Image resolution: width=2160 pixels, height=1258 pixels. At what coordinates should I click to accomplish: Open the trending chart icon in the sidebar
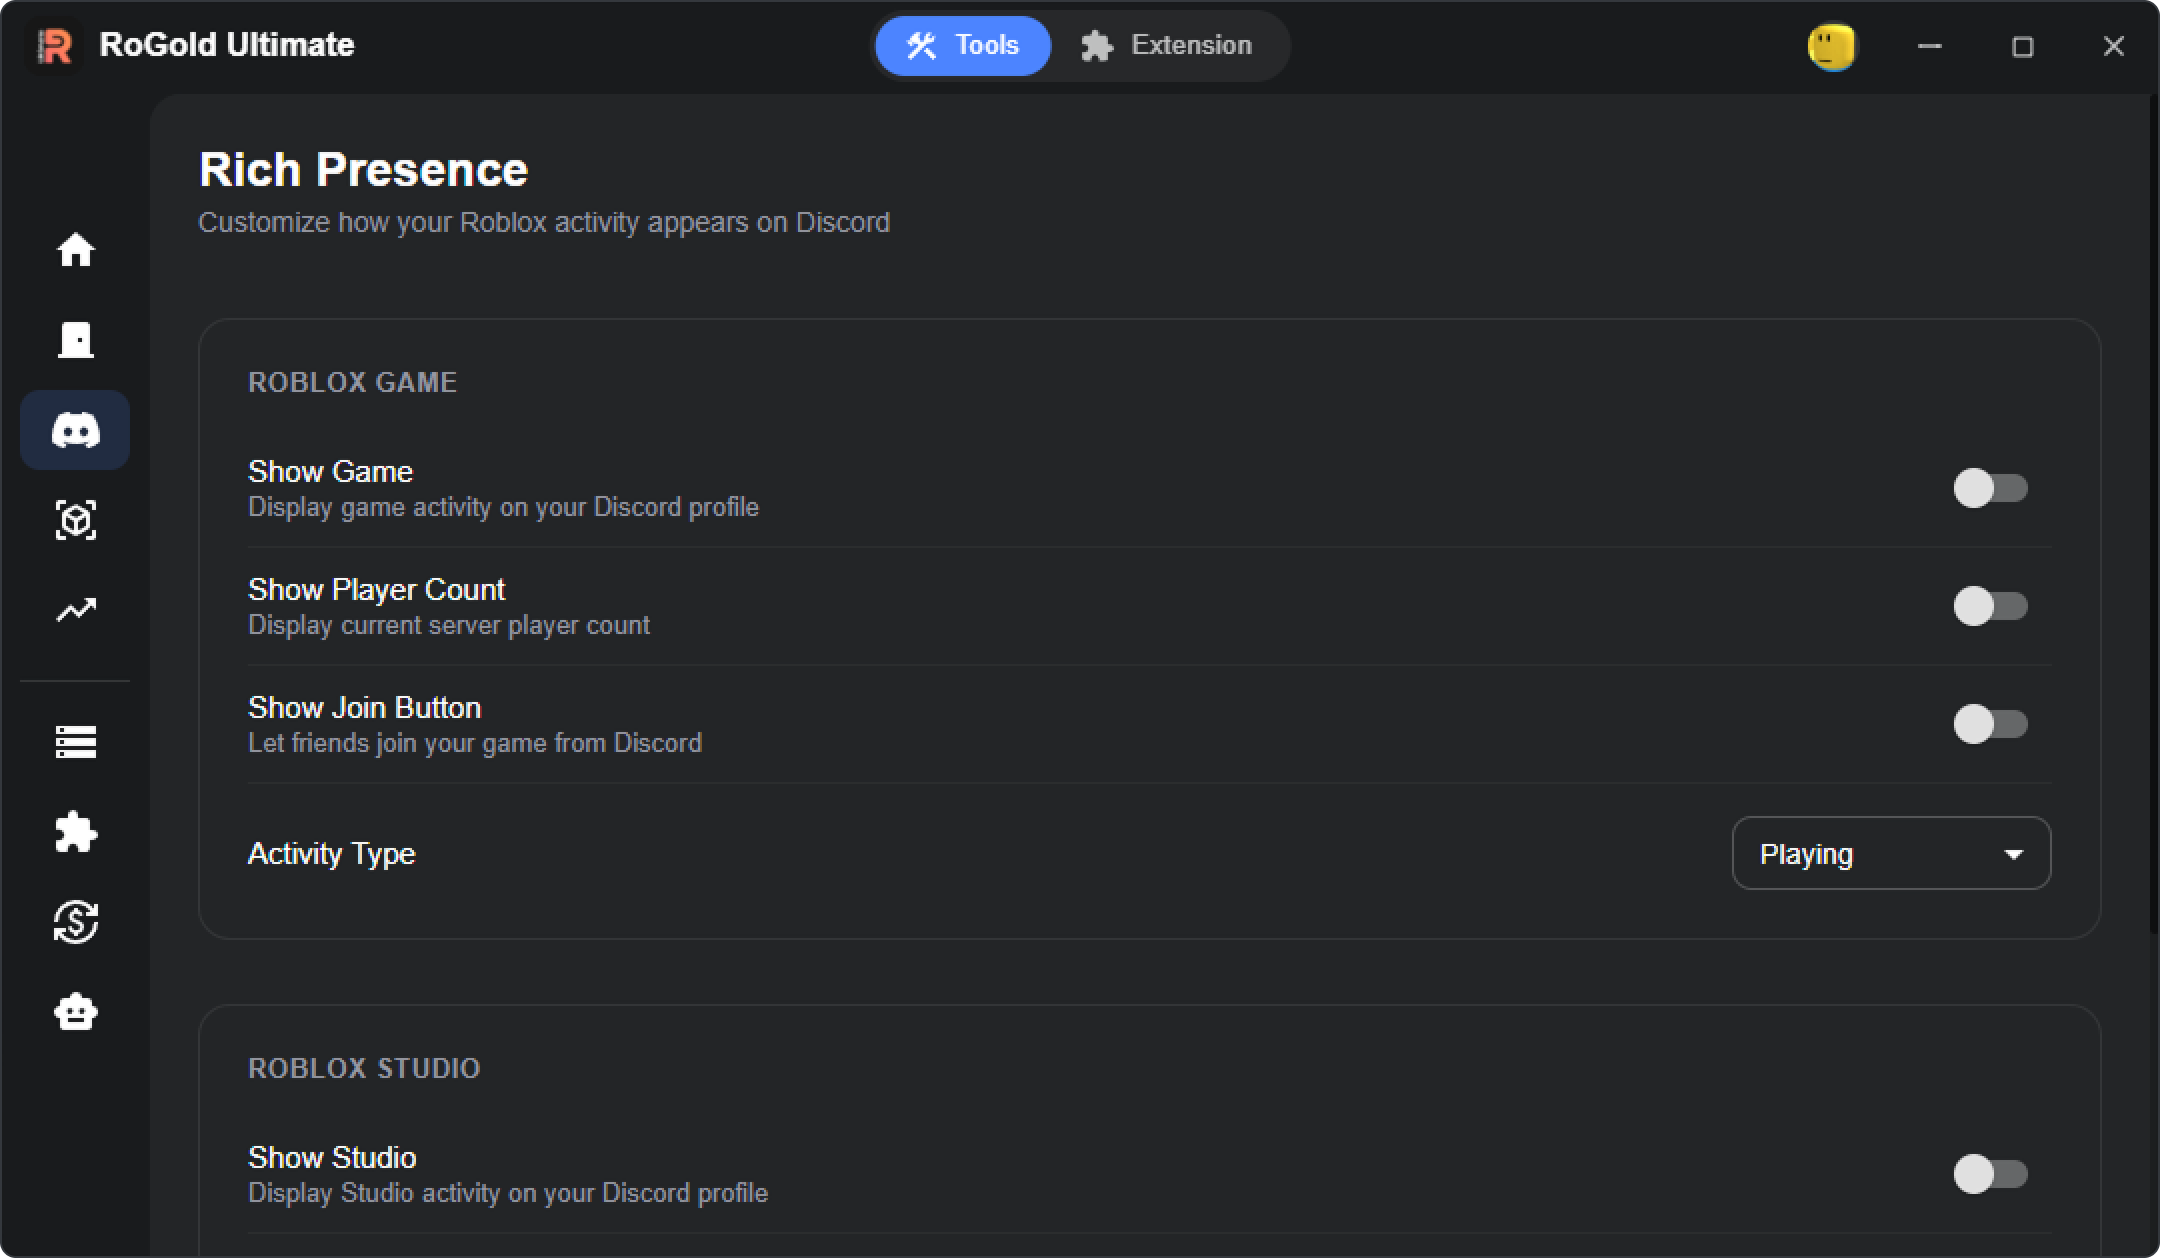(x=75, y=610)
